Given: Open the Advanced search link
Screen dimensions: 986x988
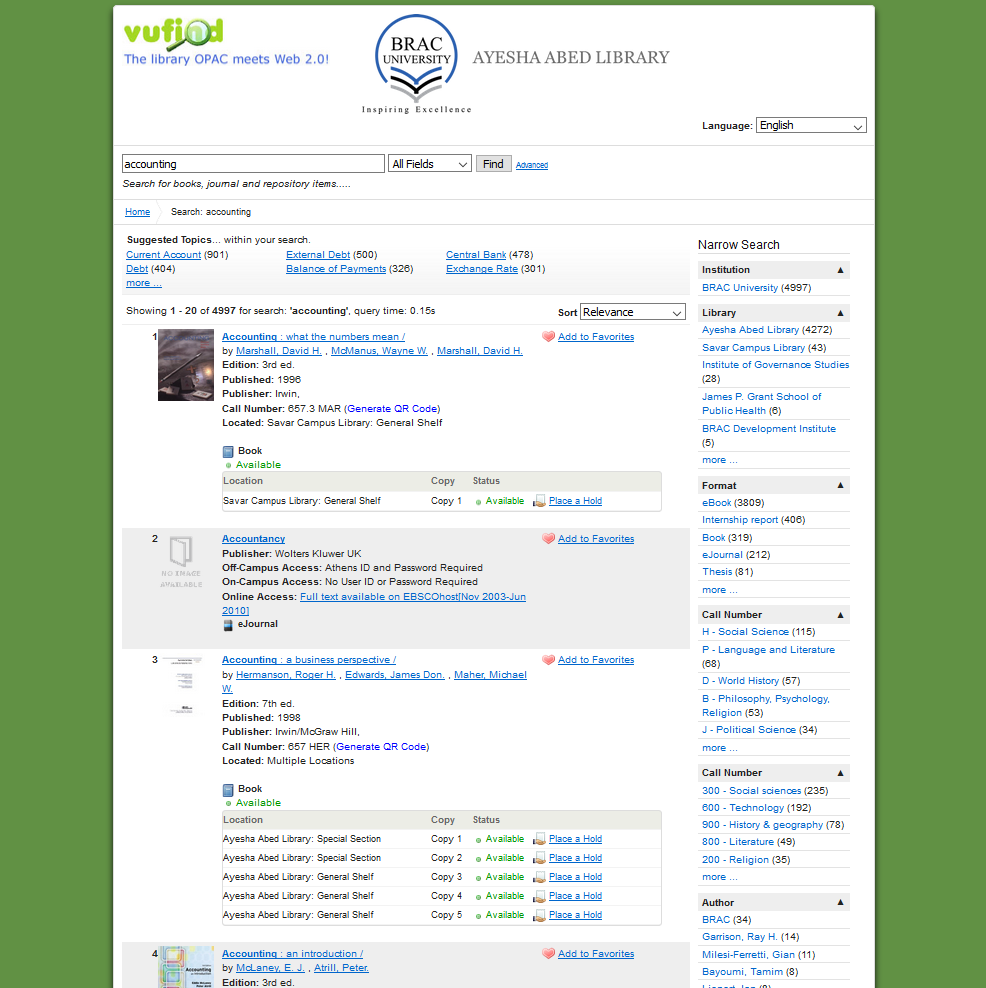Looking at the screenshot, I should [x=532, y=165].
